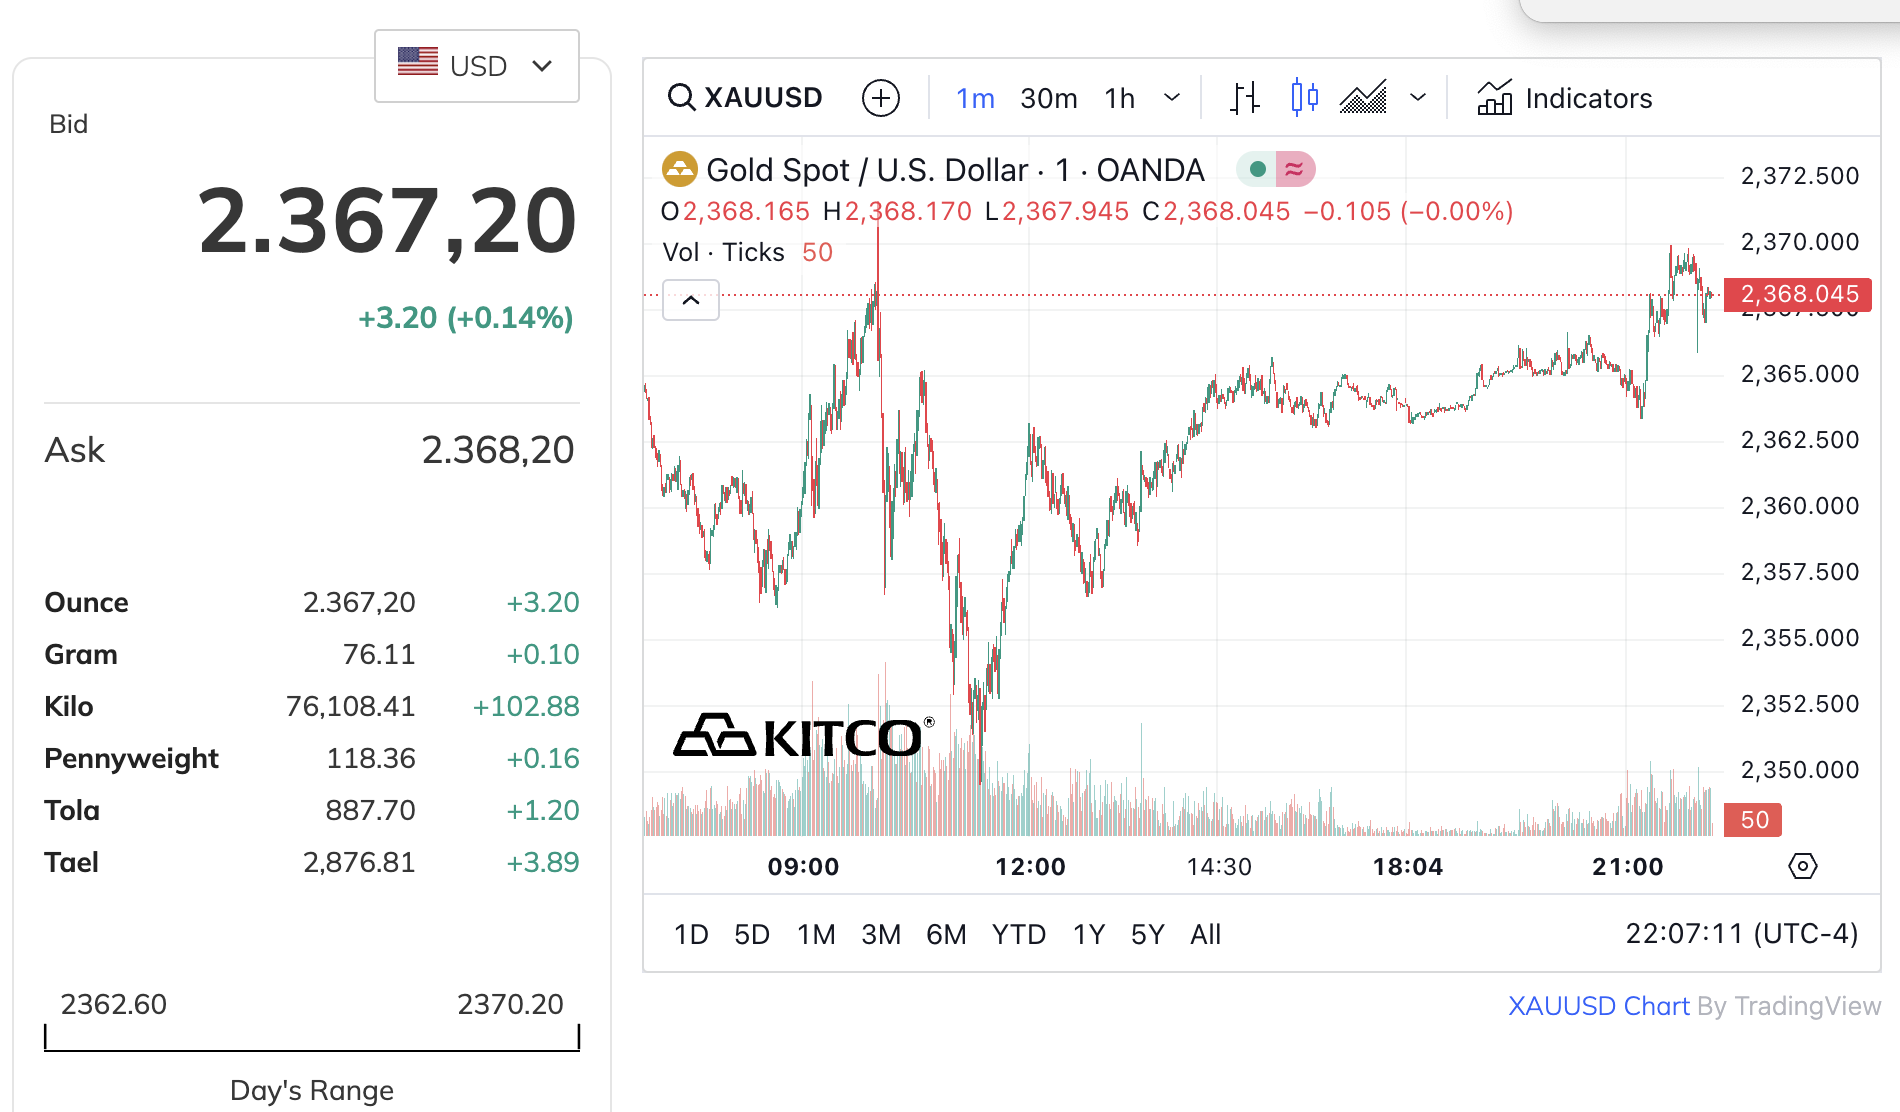The image size is (1900, 1112).
Task: Open the XAUUSD Chart link
Action: pos(1598,1006)
